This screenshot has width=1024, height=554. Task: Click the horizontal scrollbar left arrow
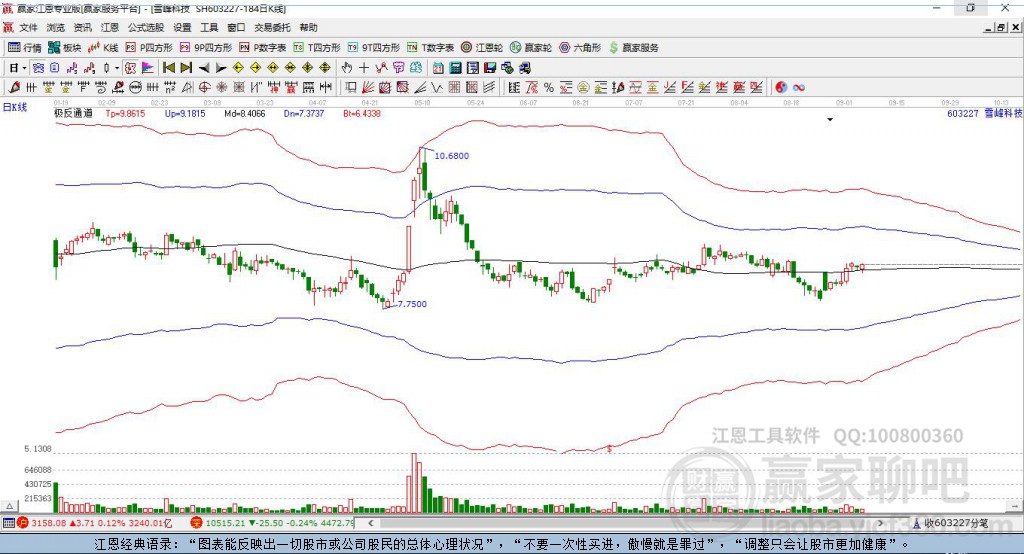click(370, 523)
